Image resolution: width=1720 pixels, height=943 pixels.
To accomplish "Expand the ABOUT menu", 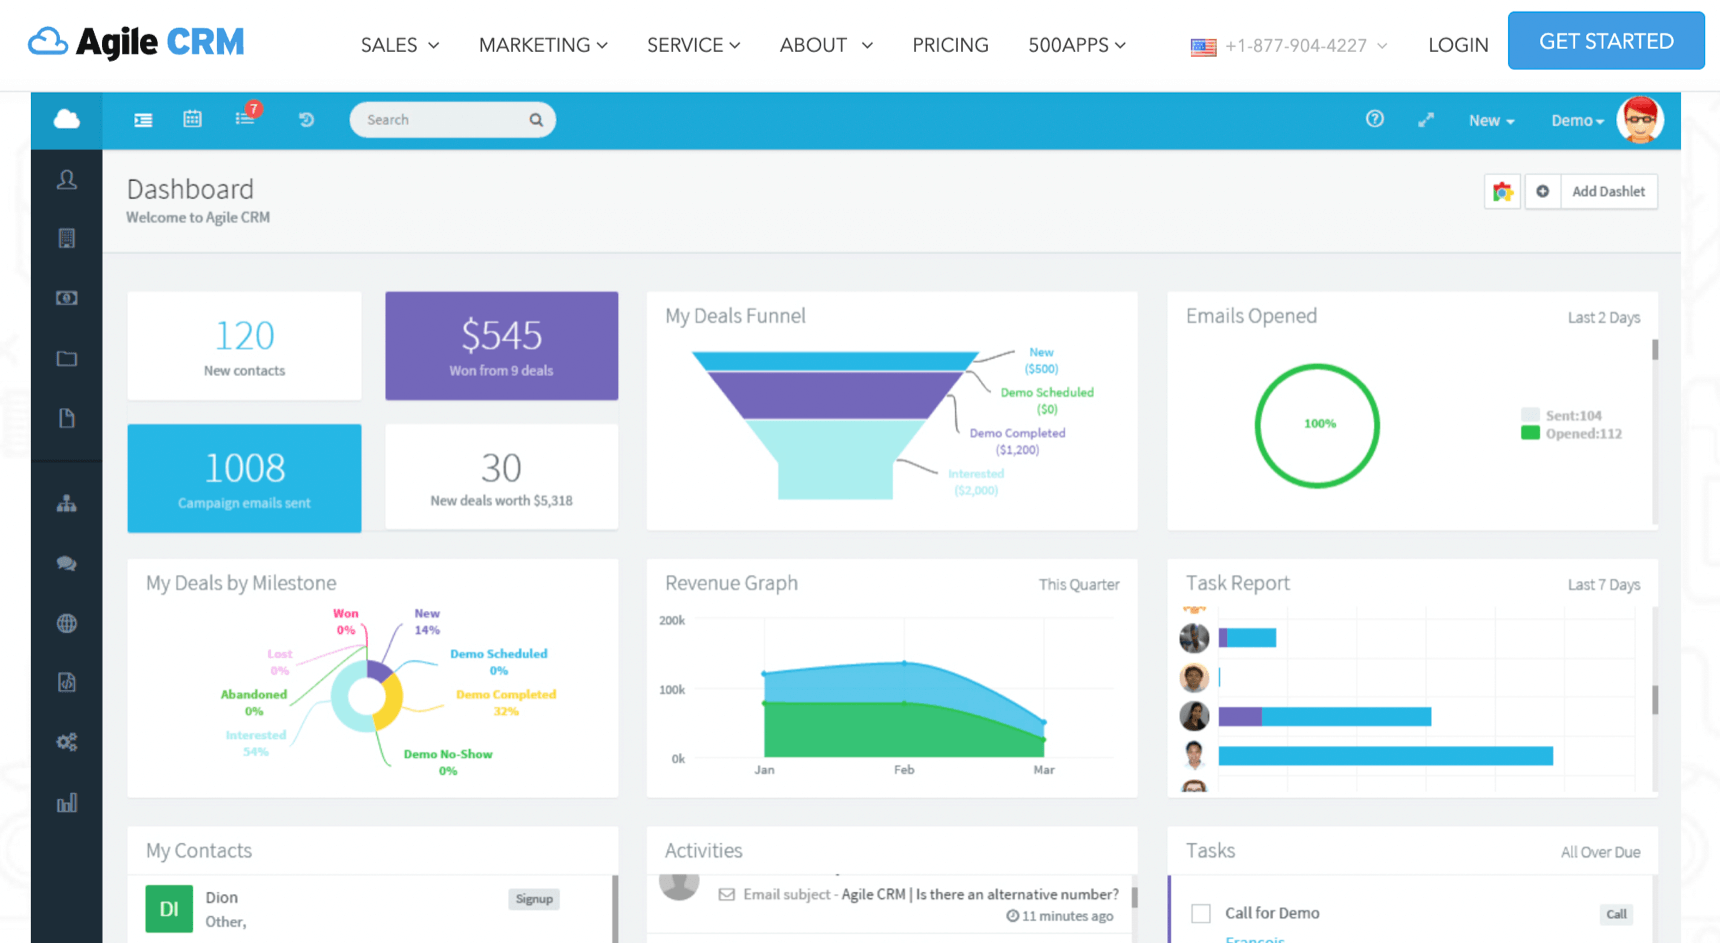I will point(826,45).
